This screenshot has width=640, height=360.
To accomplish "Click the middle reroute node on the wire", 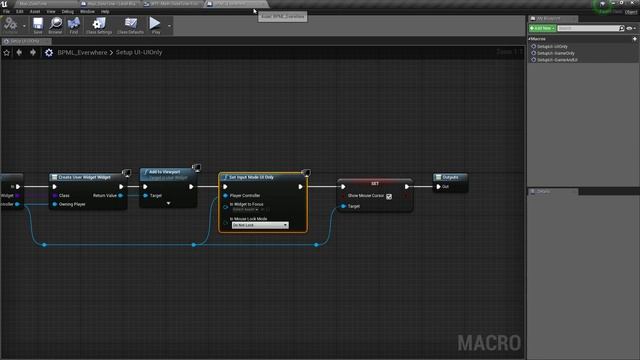I will point(194,245).
